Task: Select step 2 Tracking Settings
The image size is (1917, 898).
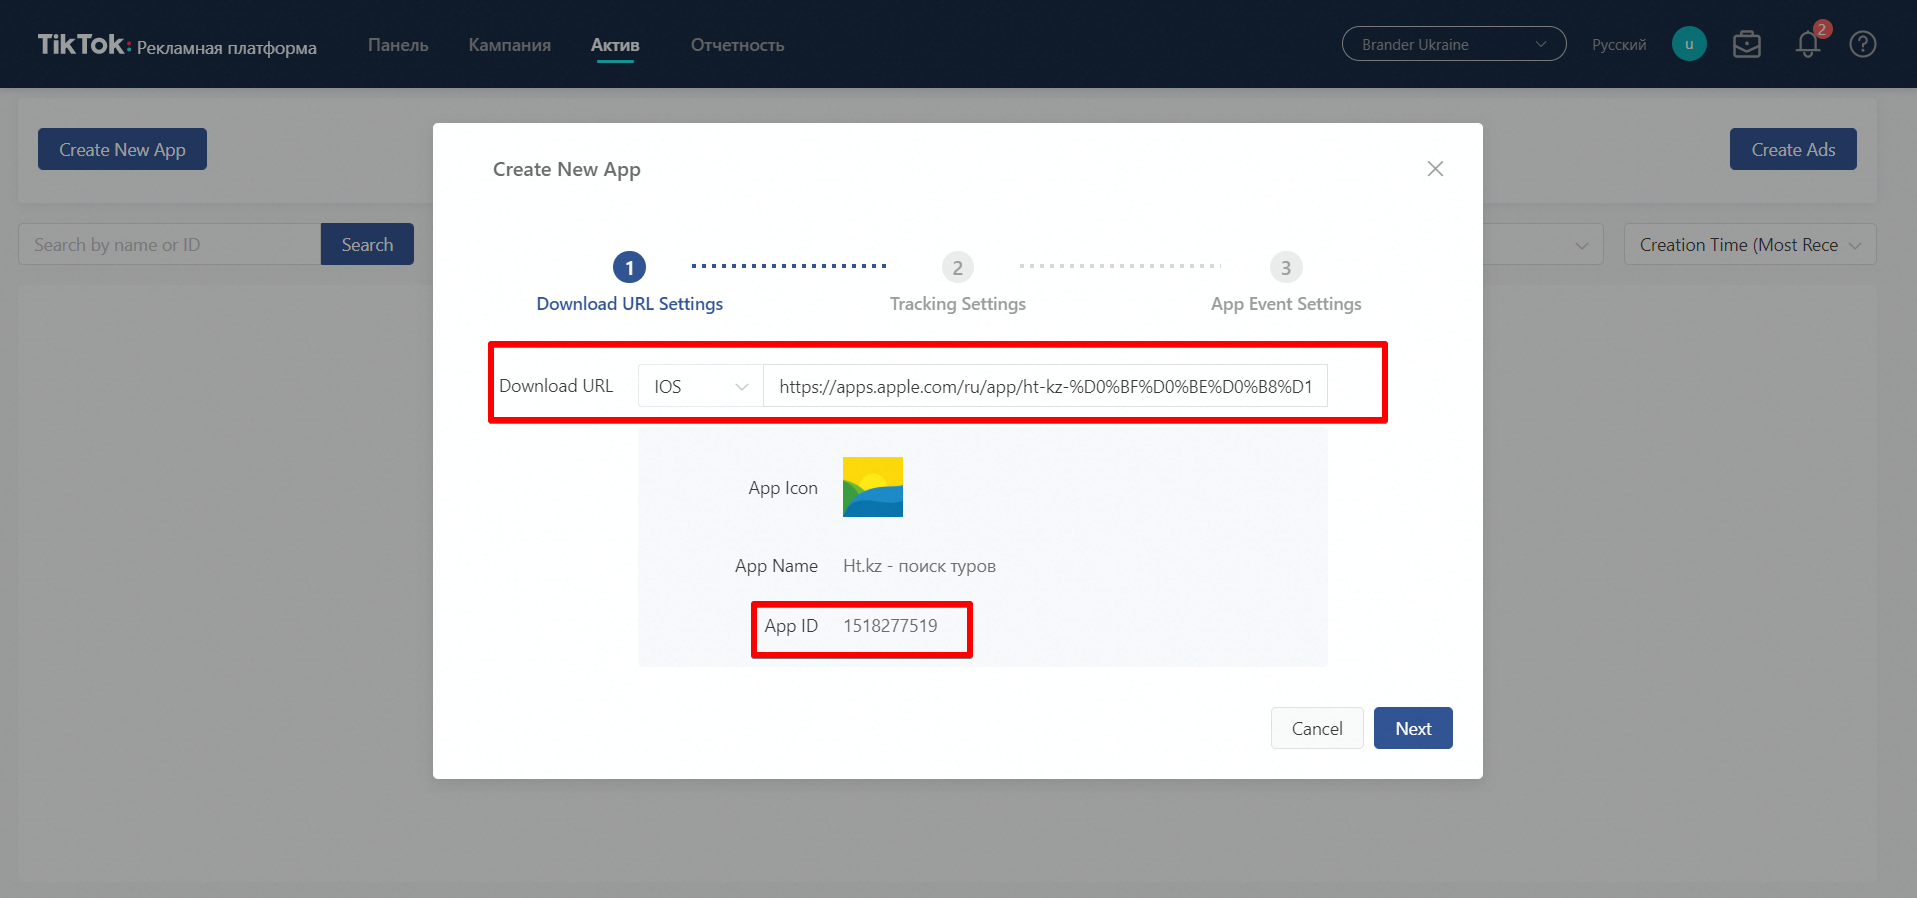Action: (957, 268)
